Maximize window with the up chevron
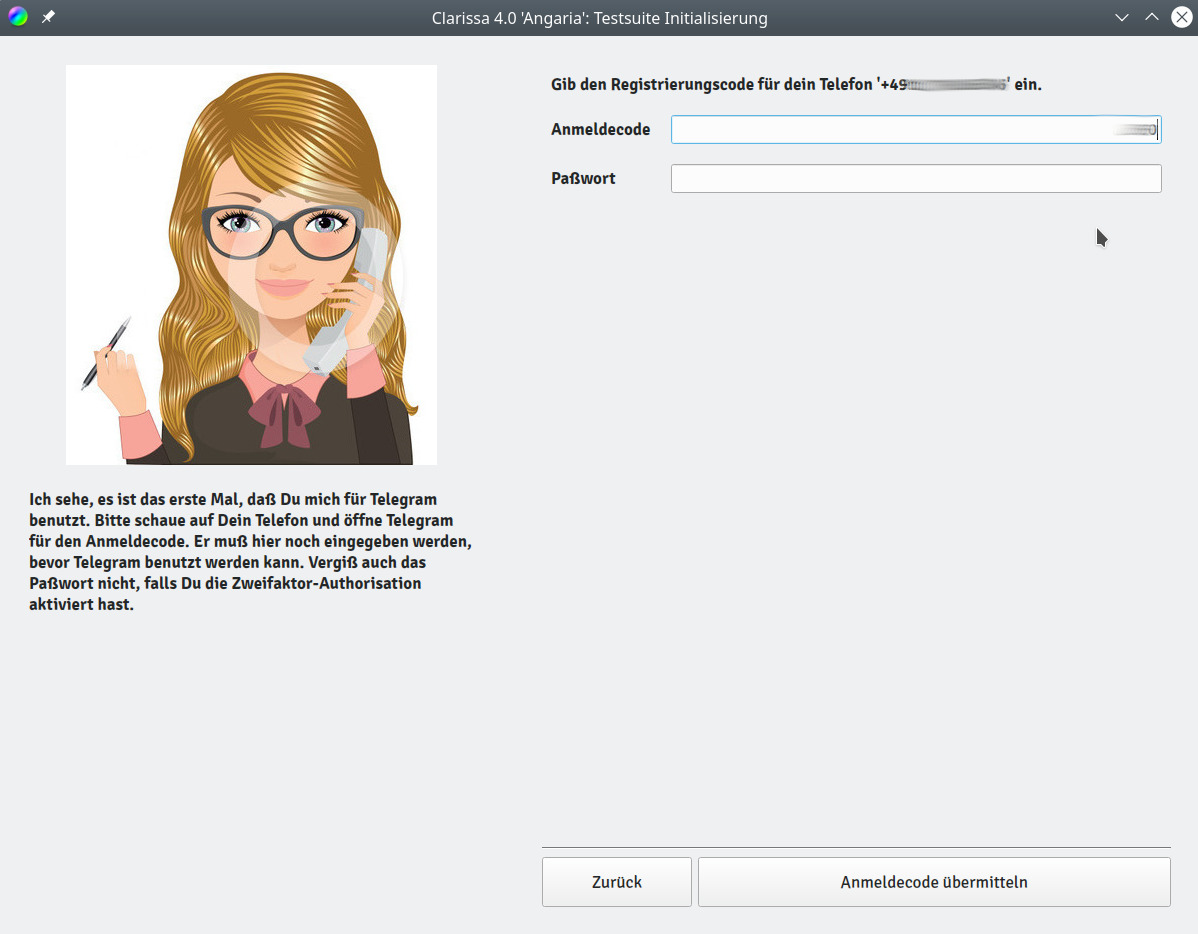The width and height of the screenshot is (1198, 934). pyautogui.click(x=1151, y=18)
